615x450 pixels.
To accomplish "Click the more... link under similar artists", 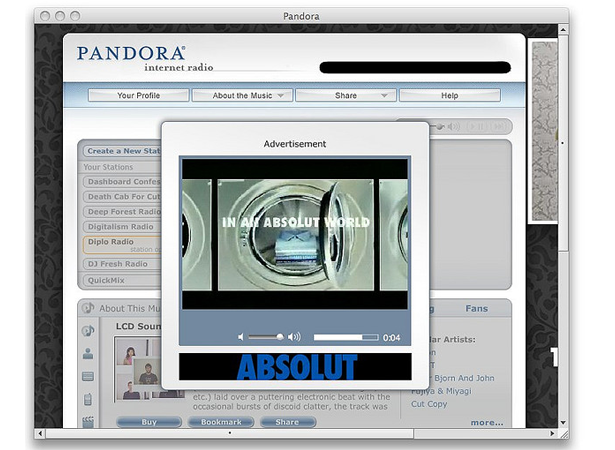I will 487,423.
